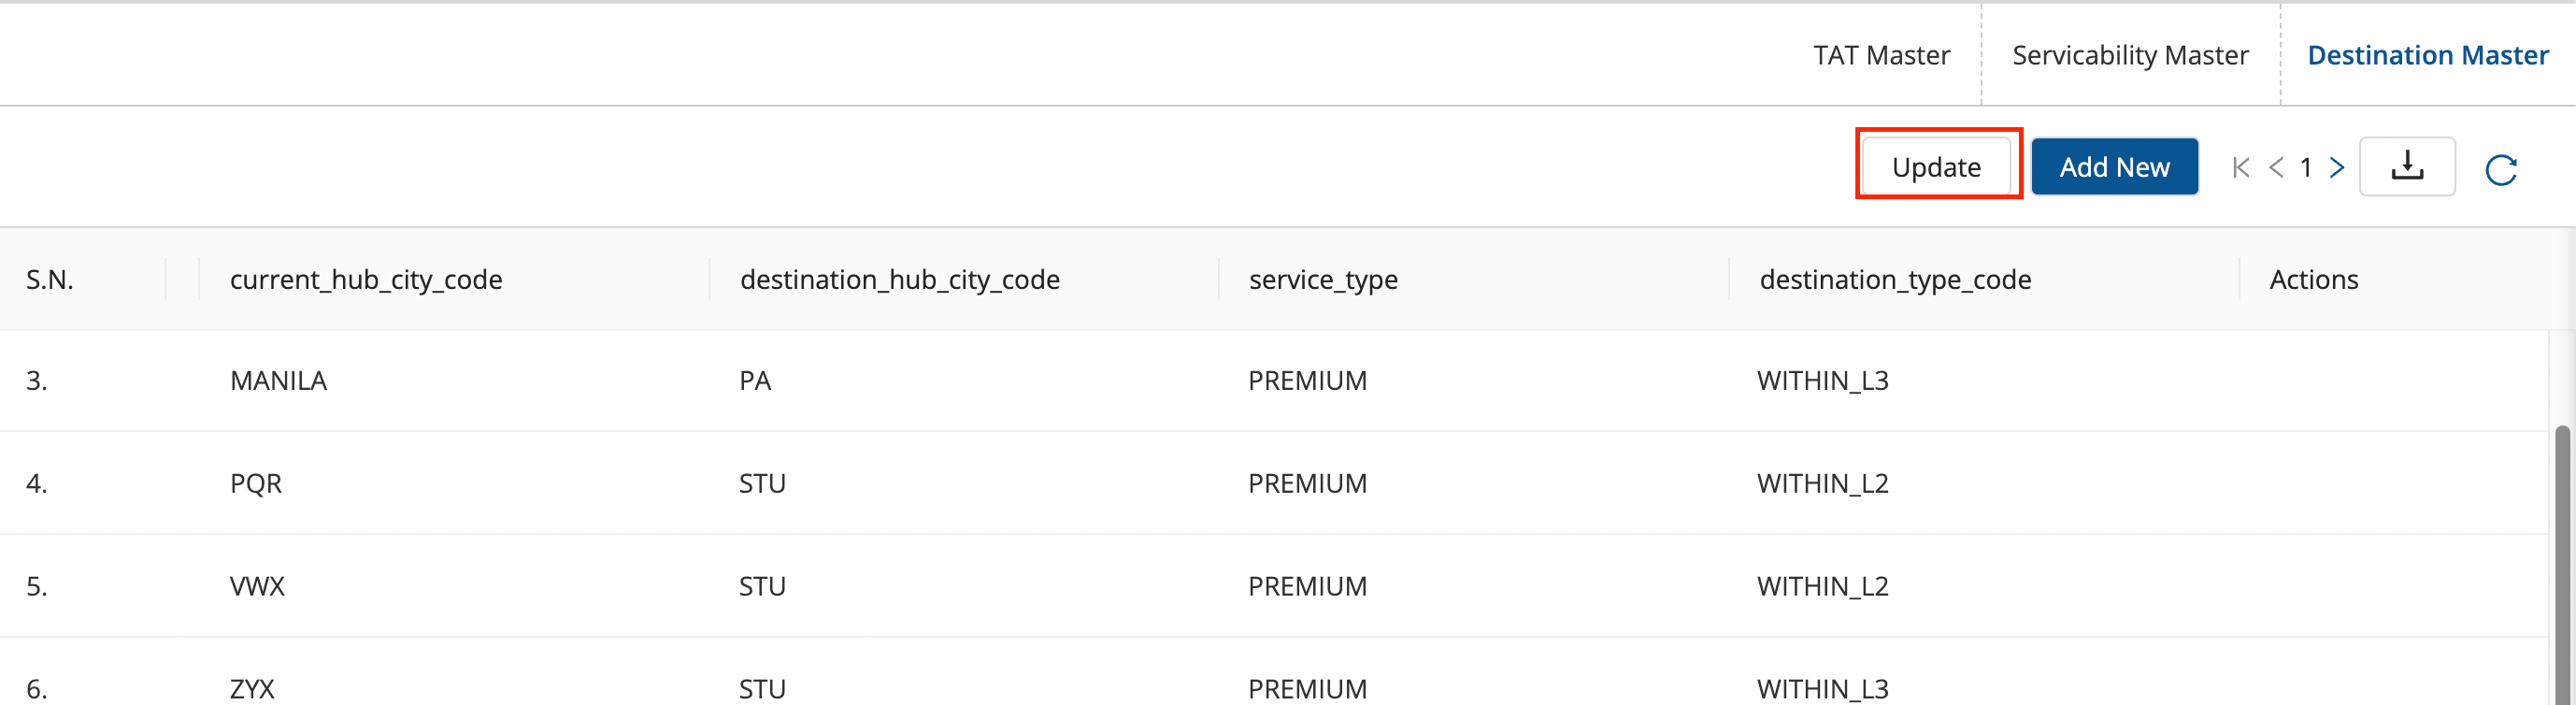Click the Add New button
Screen dimensions: 2576x705
(2114, 167)
